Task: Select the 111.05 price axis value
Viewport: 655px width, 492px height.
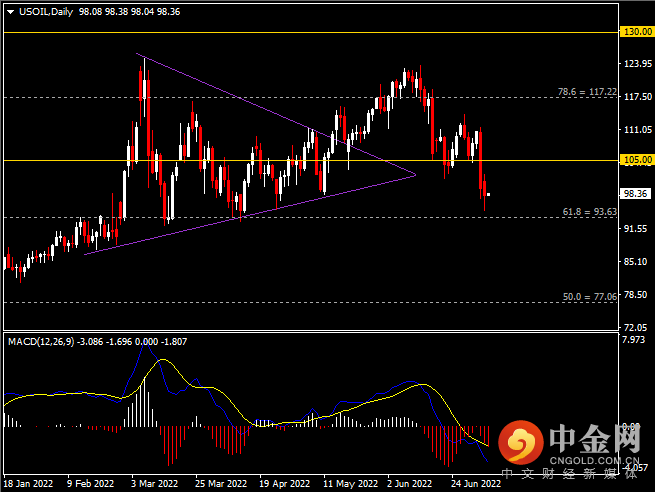Action: [638, 129]
